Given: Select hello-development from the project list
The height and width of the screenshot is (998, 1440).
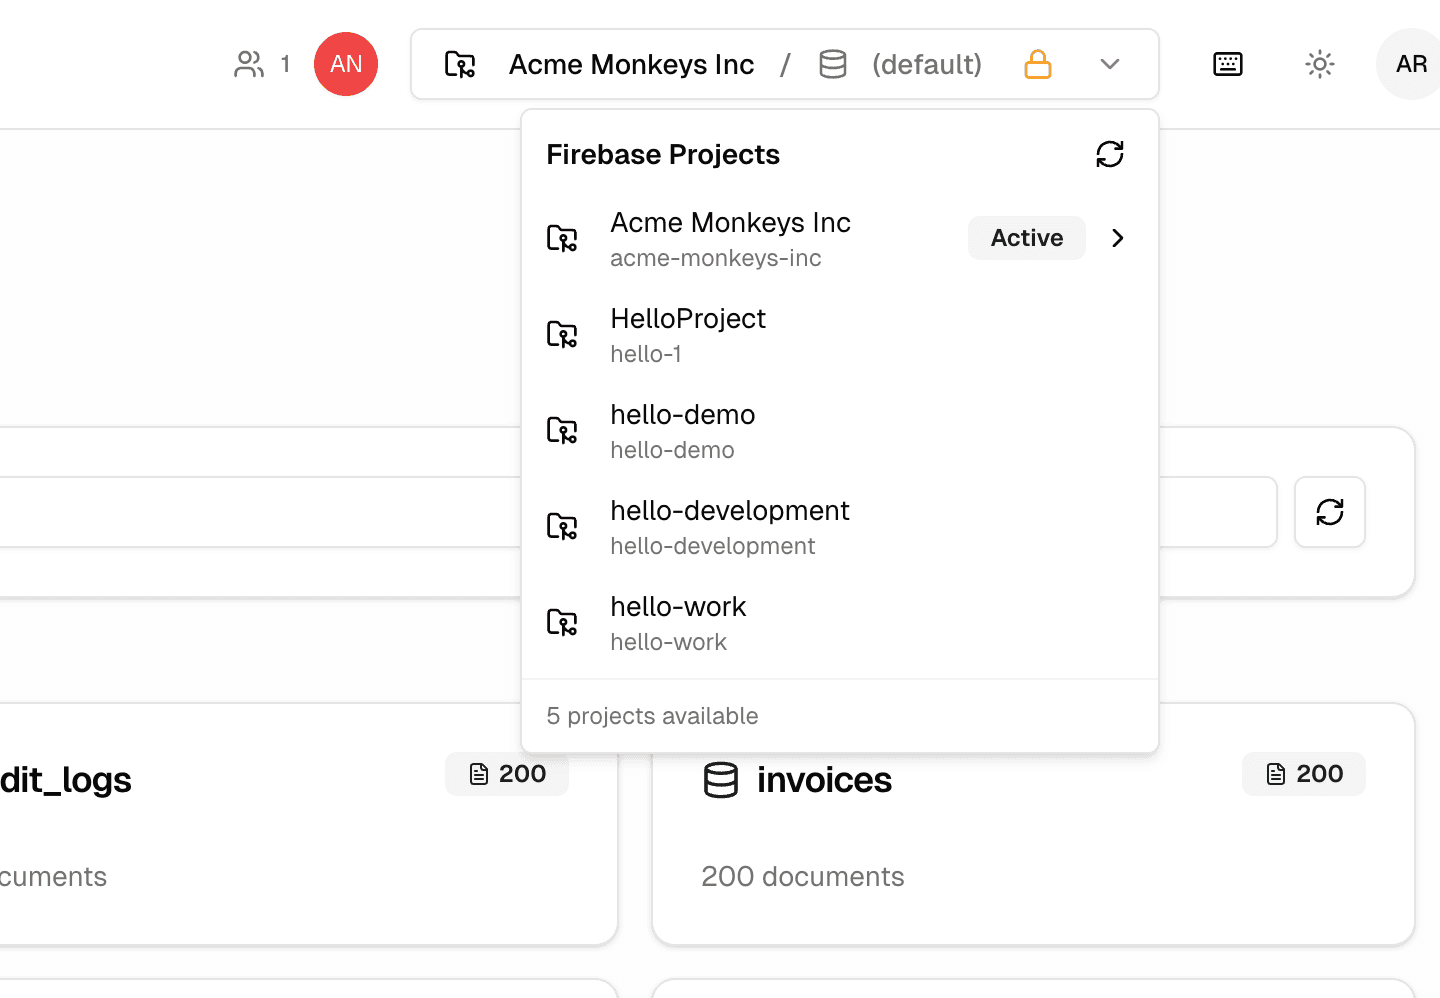Looking at the screenshot, I should (730, 526).
